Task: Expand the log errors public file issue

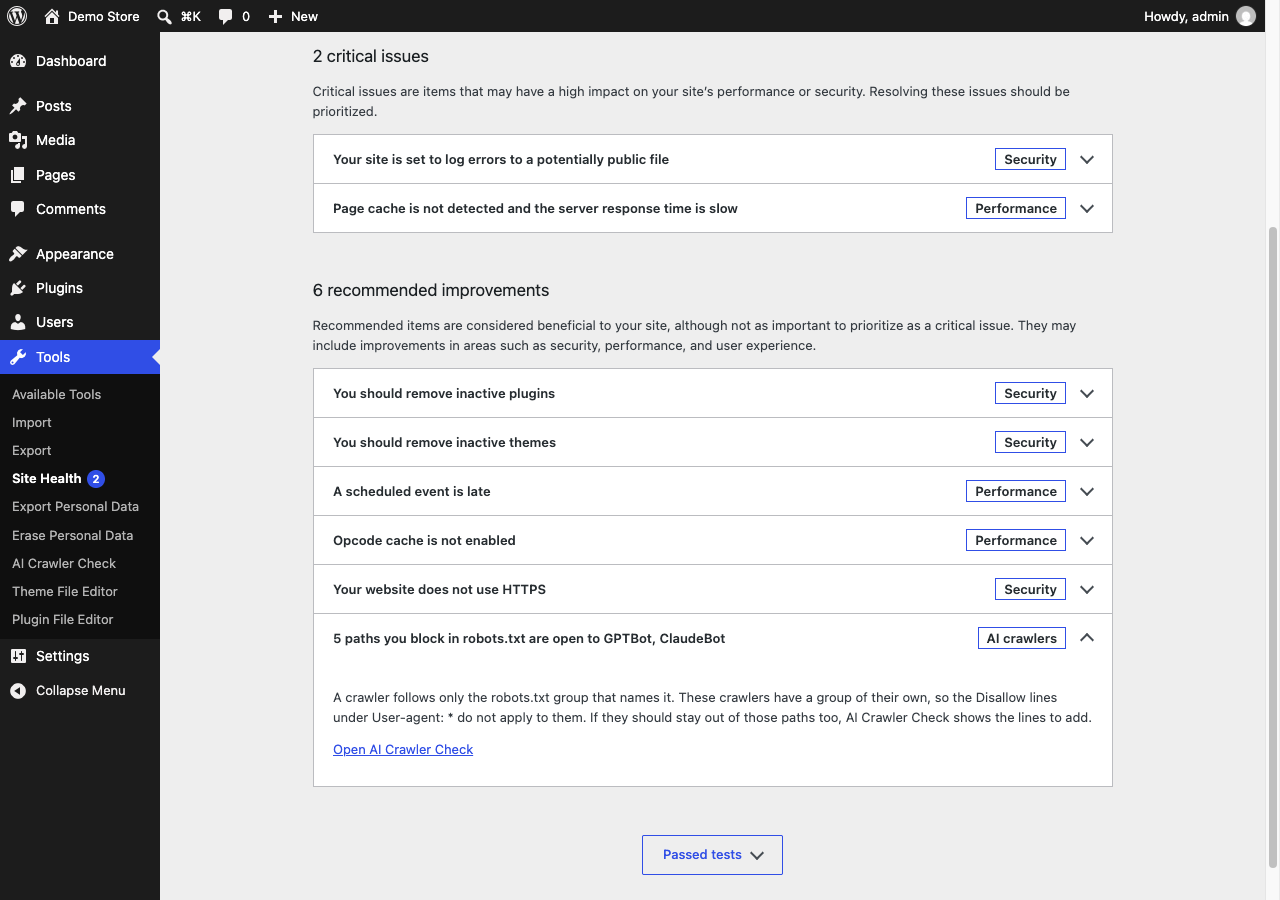Action: (x=713, y=159)
